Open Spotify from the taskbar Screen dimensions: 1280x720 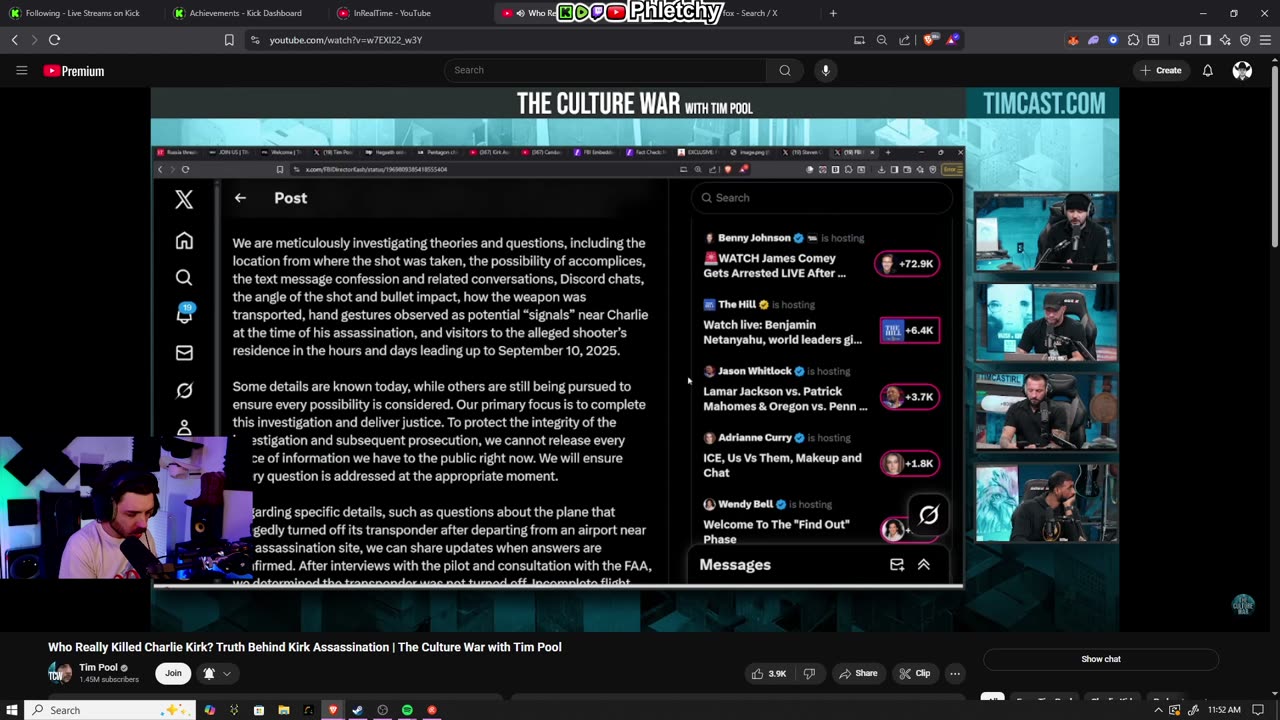[407, 710]
